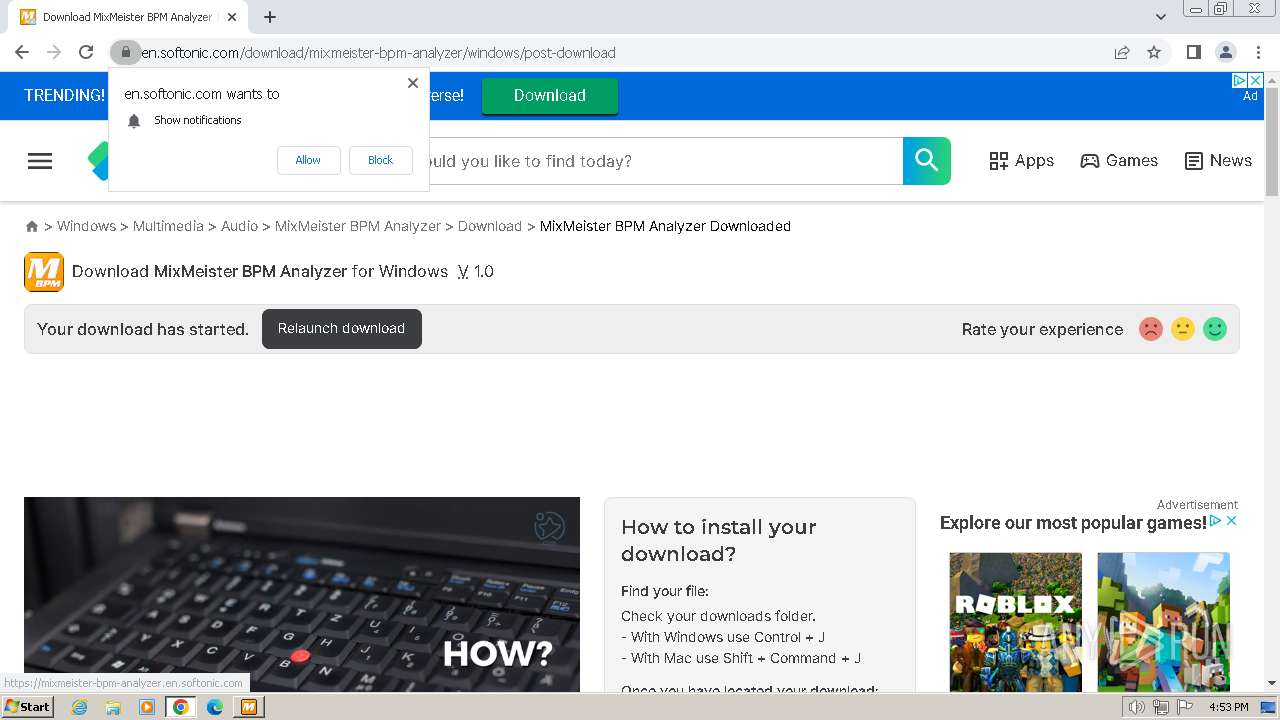Screen dimensions: 1280x720
Task: Click the page vertical scrollbar
Action: tap(1272, 140)
